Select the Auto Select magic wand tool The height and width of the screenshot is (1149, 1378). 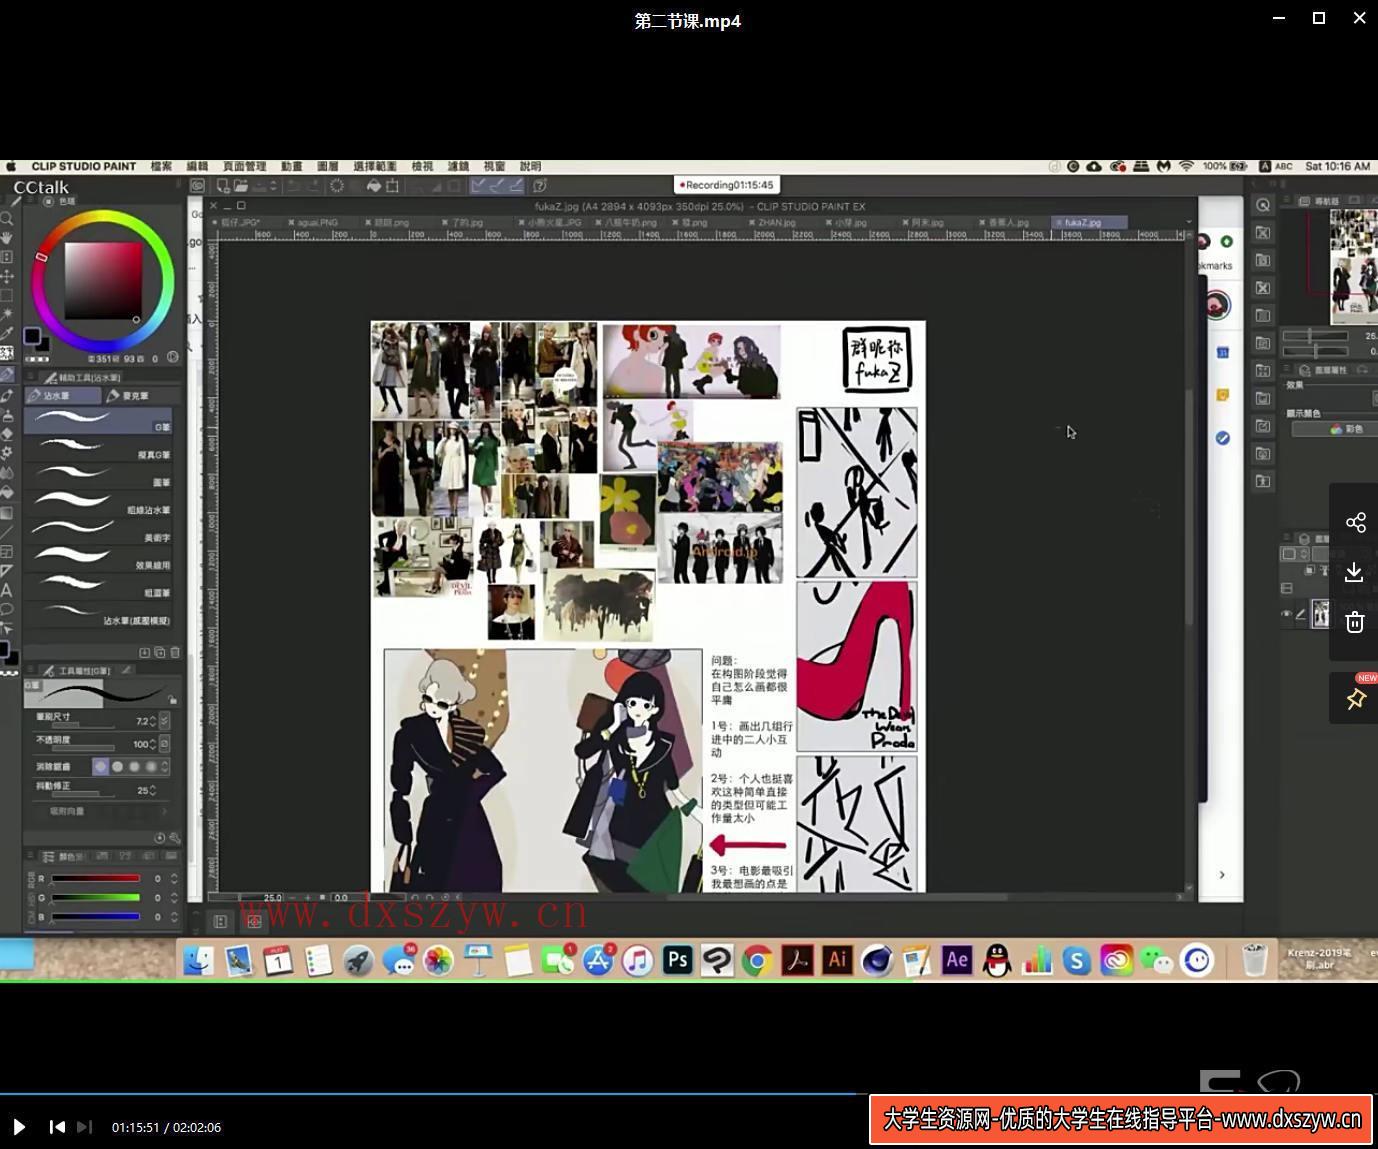[x=6, y=314]
